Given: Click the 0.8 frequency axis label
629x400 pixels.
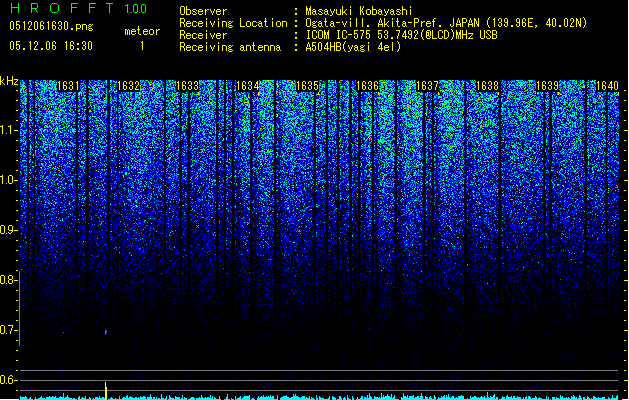Looking at the screenshot, I should coord(9,280).
